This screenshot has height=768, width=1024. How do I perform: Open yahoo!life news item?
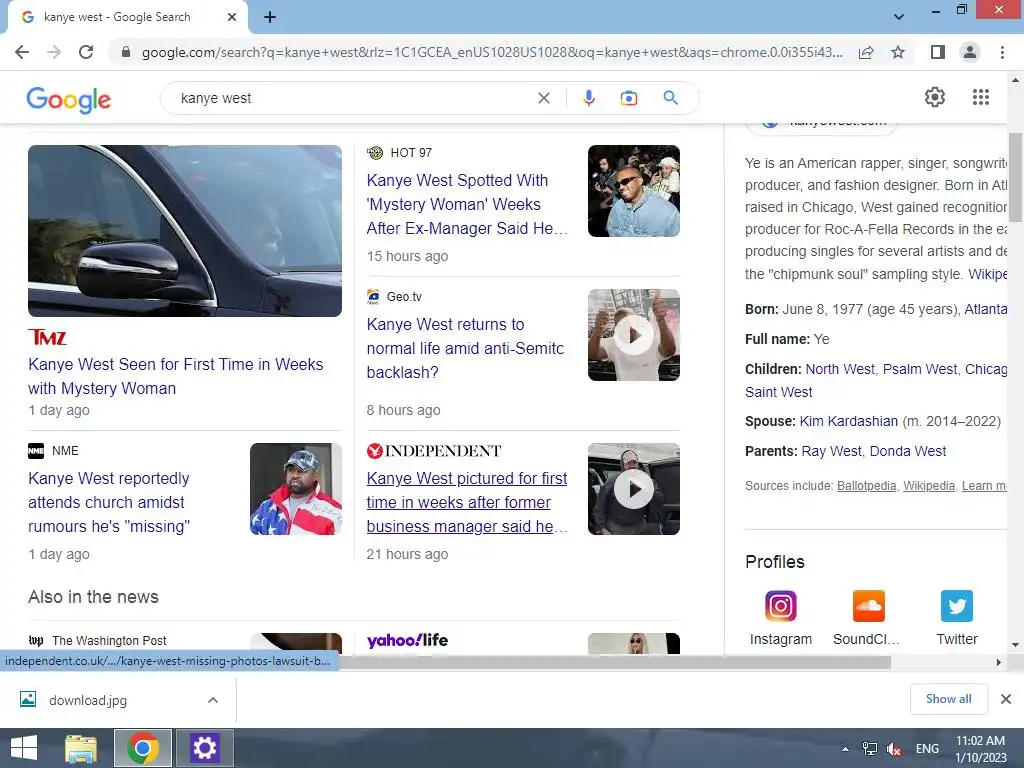click(x=408, y=641)
